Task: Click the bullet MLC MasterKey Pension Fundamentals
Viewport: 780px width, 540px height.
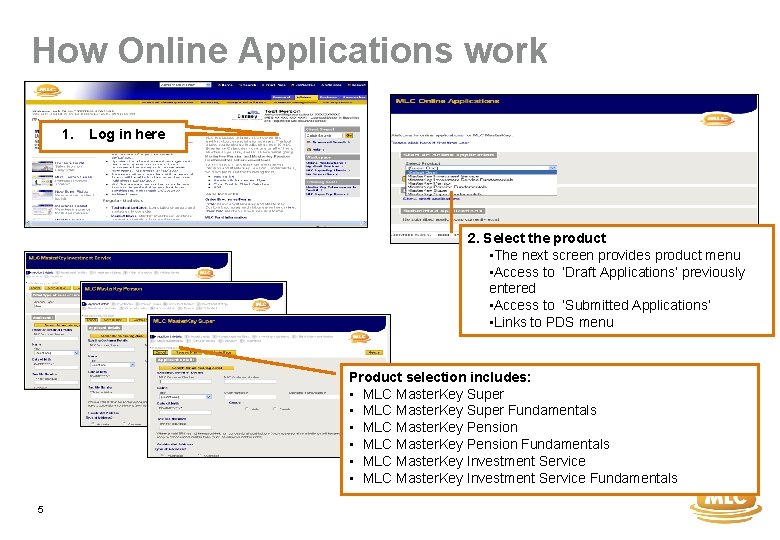Action: tap(486, 444)
